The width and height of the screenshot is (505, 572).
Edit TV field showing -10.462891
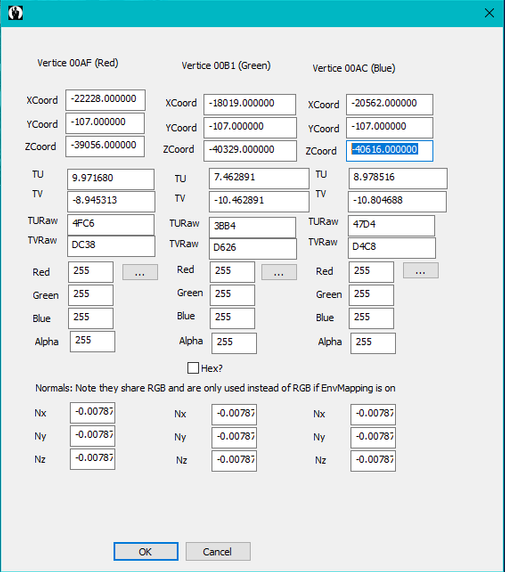click(x=259, y=201)
